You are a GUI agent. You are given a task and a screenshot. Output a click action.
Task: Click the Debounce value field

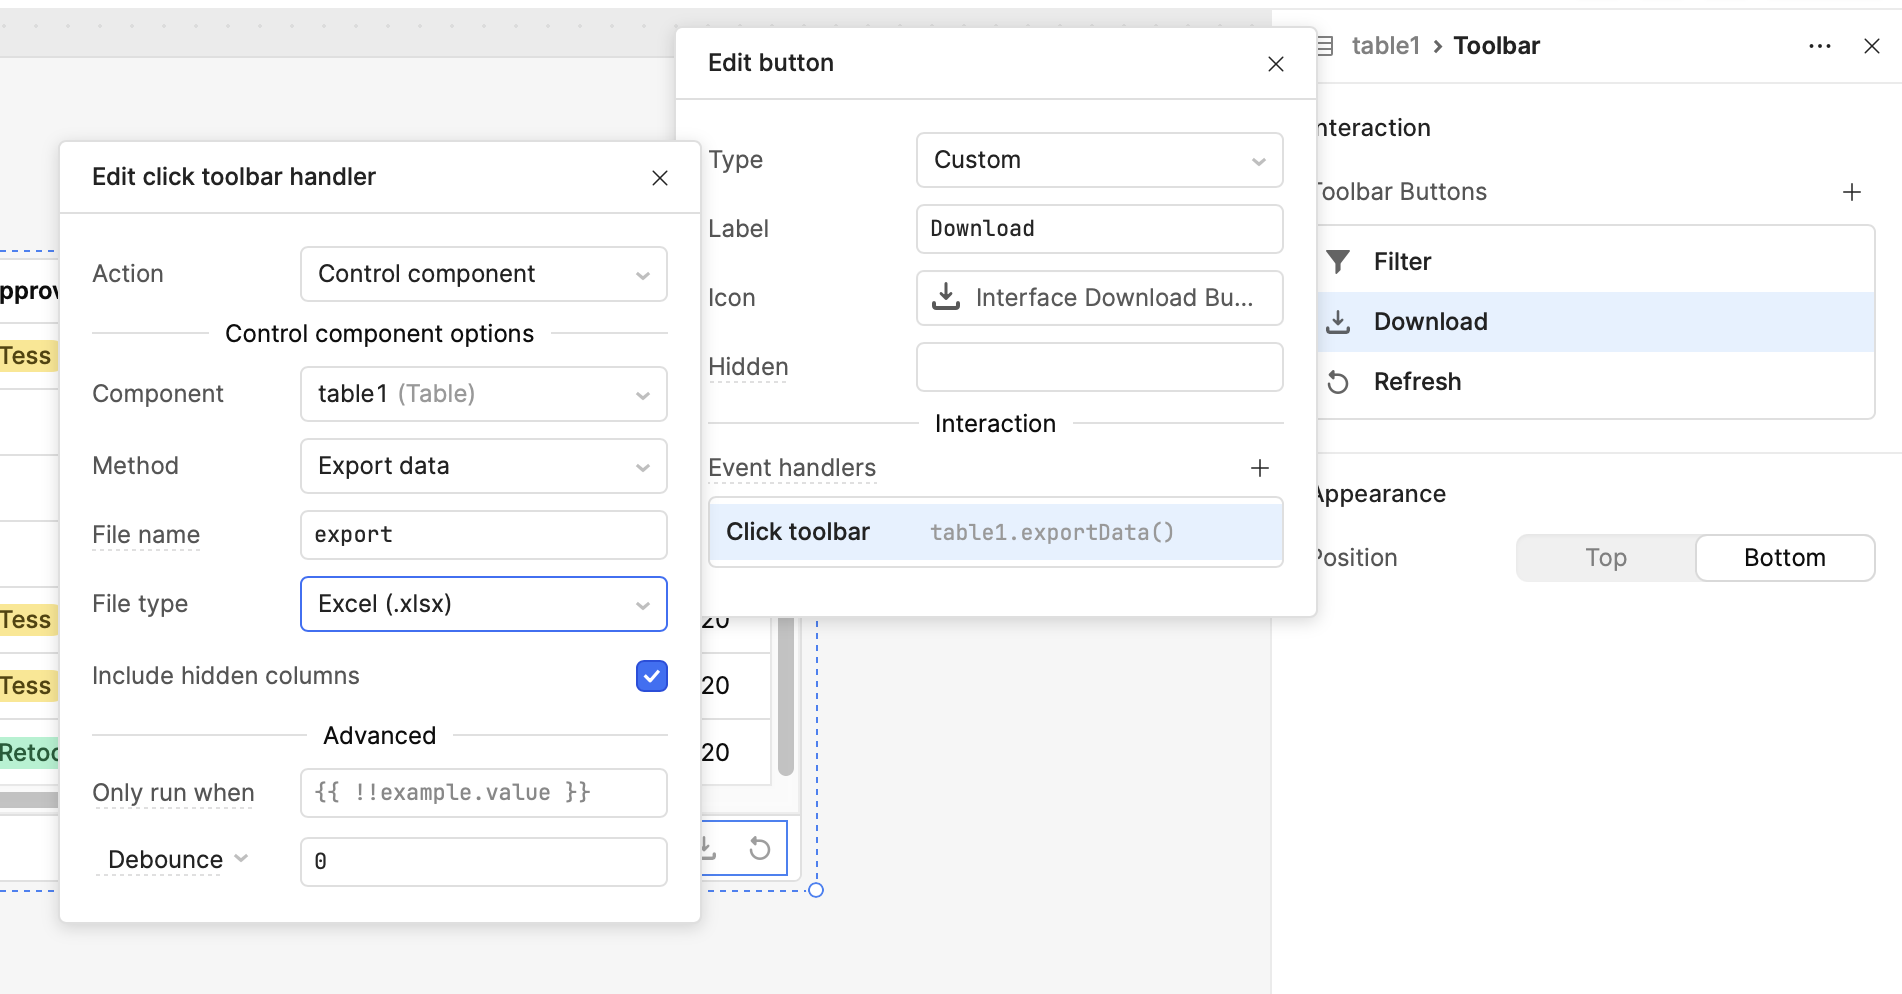[484, 862]
